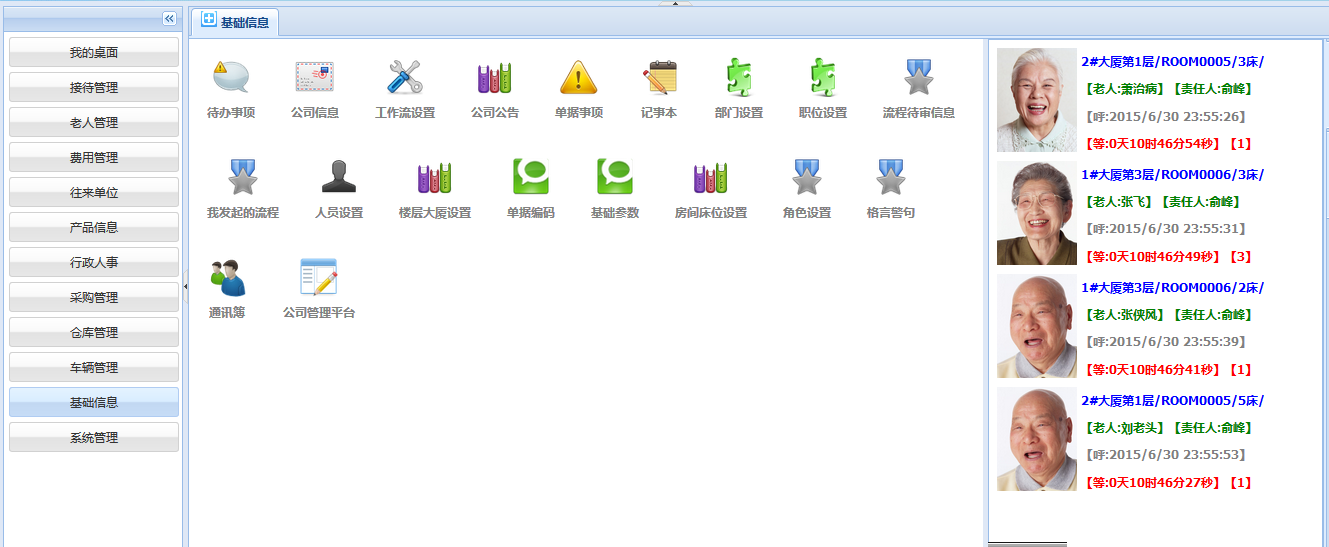This screenshot has width=1329, height=547.
Task: Click link 1#大厦第3层/ROOM0006/3床/
Action: [x=1172, y=174]
